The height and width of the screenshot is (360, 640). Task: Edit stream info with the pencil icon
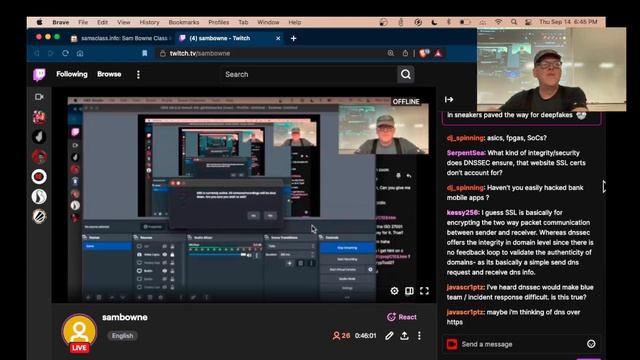point(389,336)
